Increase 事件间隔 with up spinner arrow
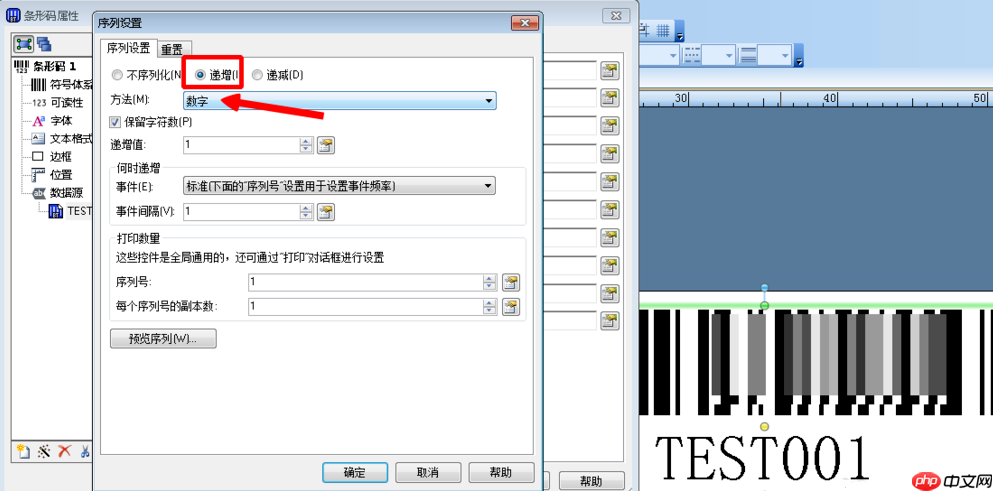This screenshot has height=491, width=993. pos(307,208)
